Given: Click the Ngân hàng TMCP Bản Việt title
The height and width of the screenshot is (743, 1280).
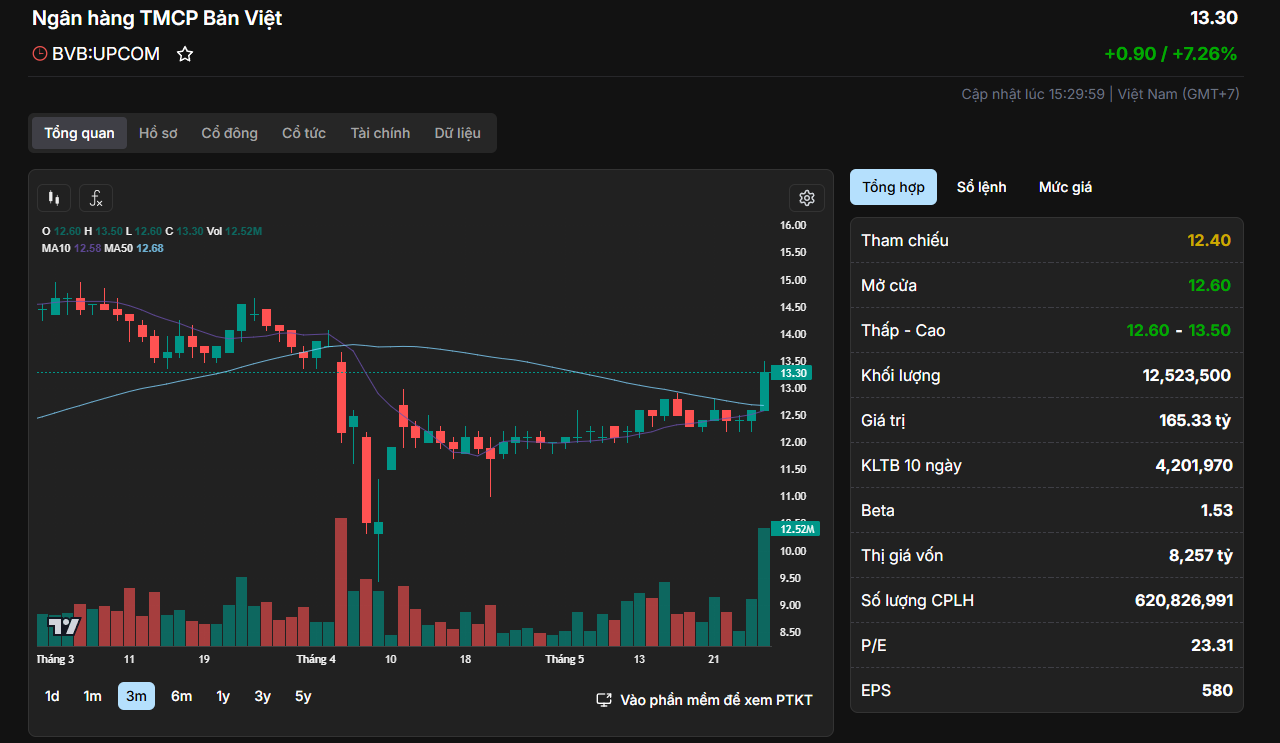Looking at the screenshot, I should coord(157,18).
